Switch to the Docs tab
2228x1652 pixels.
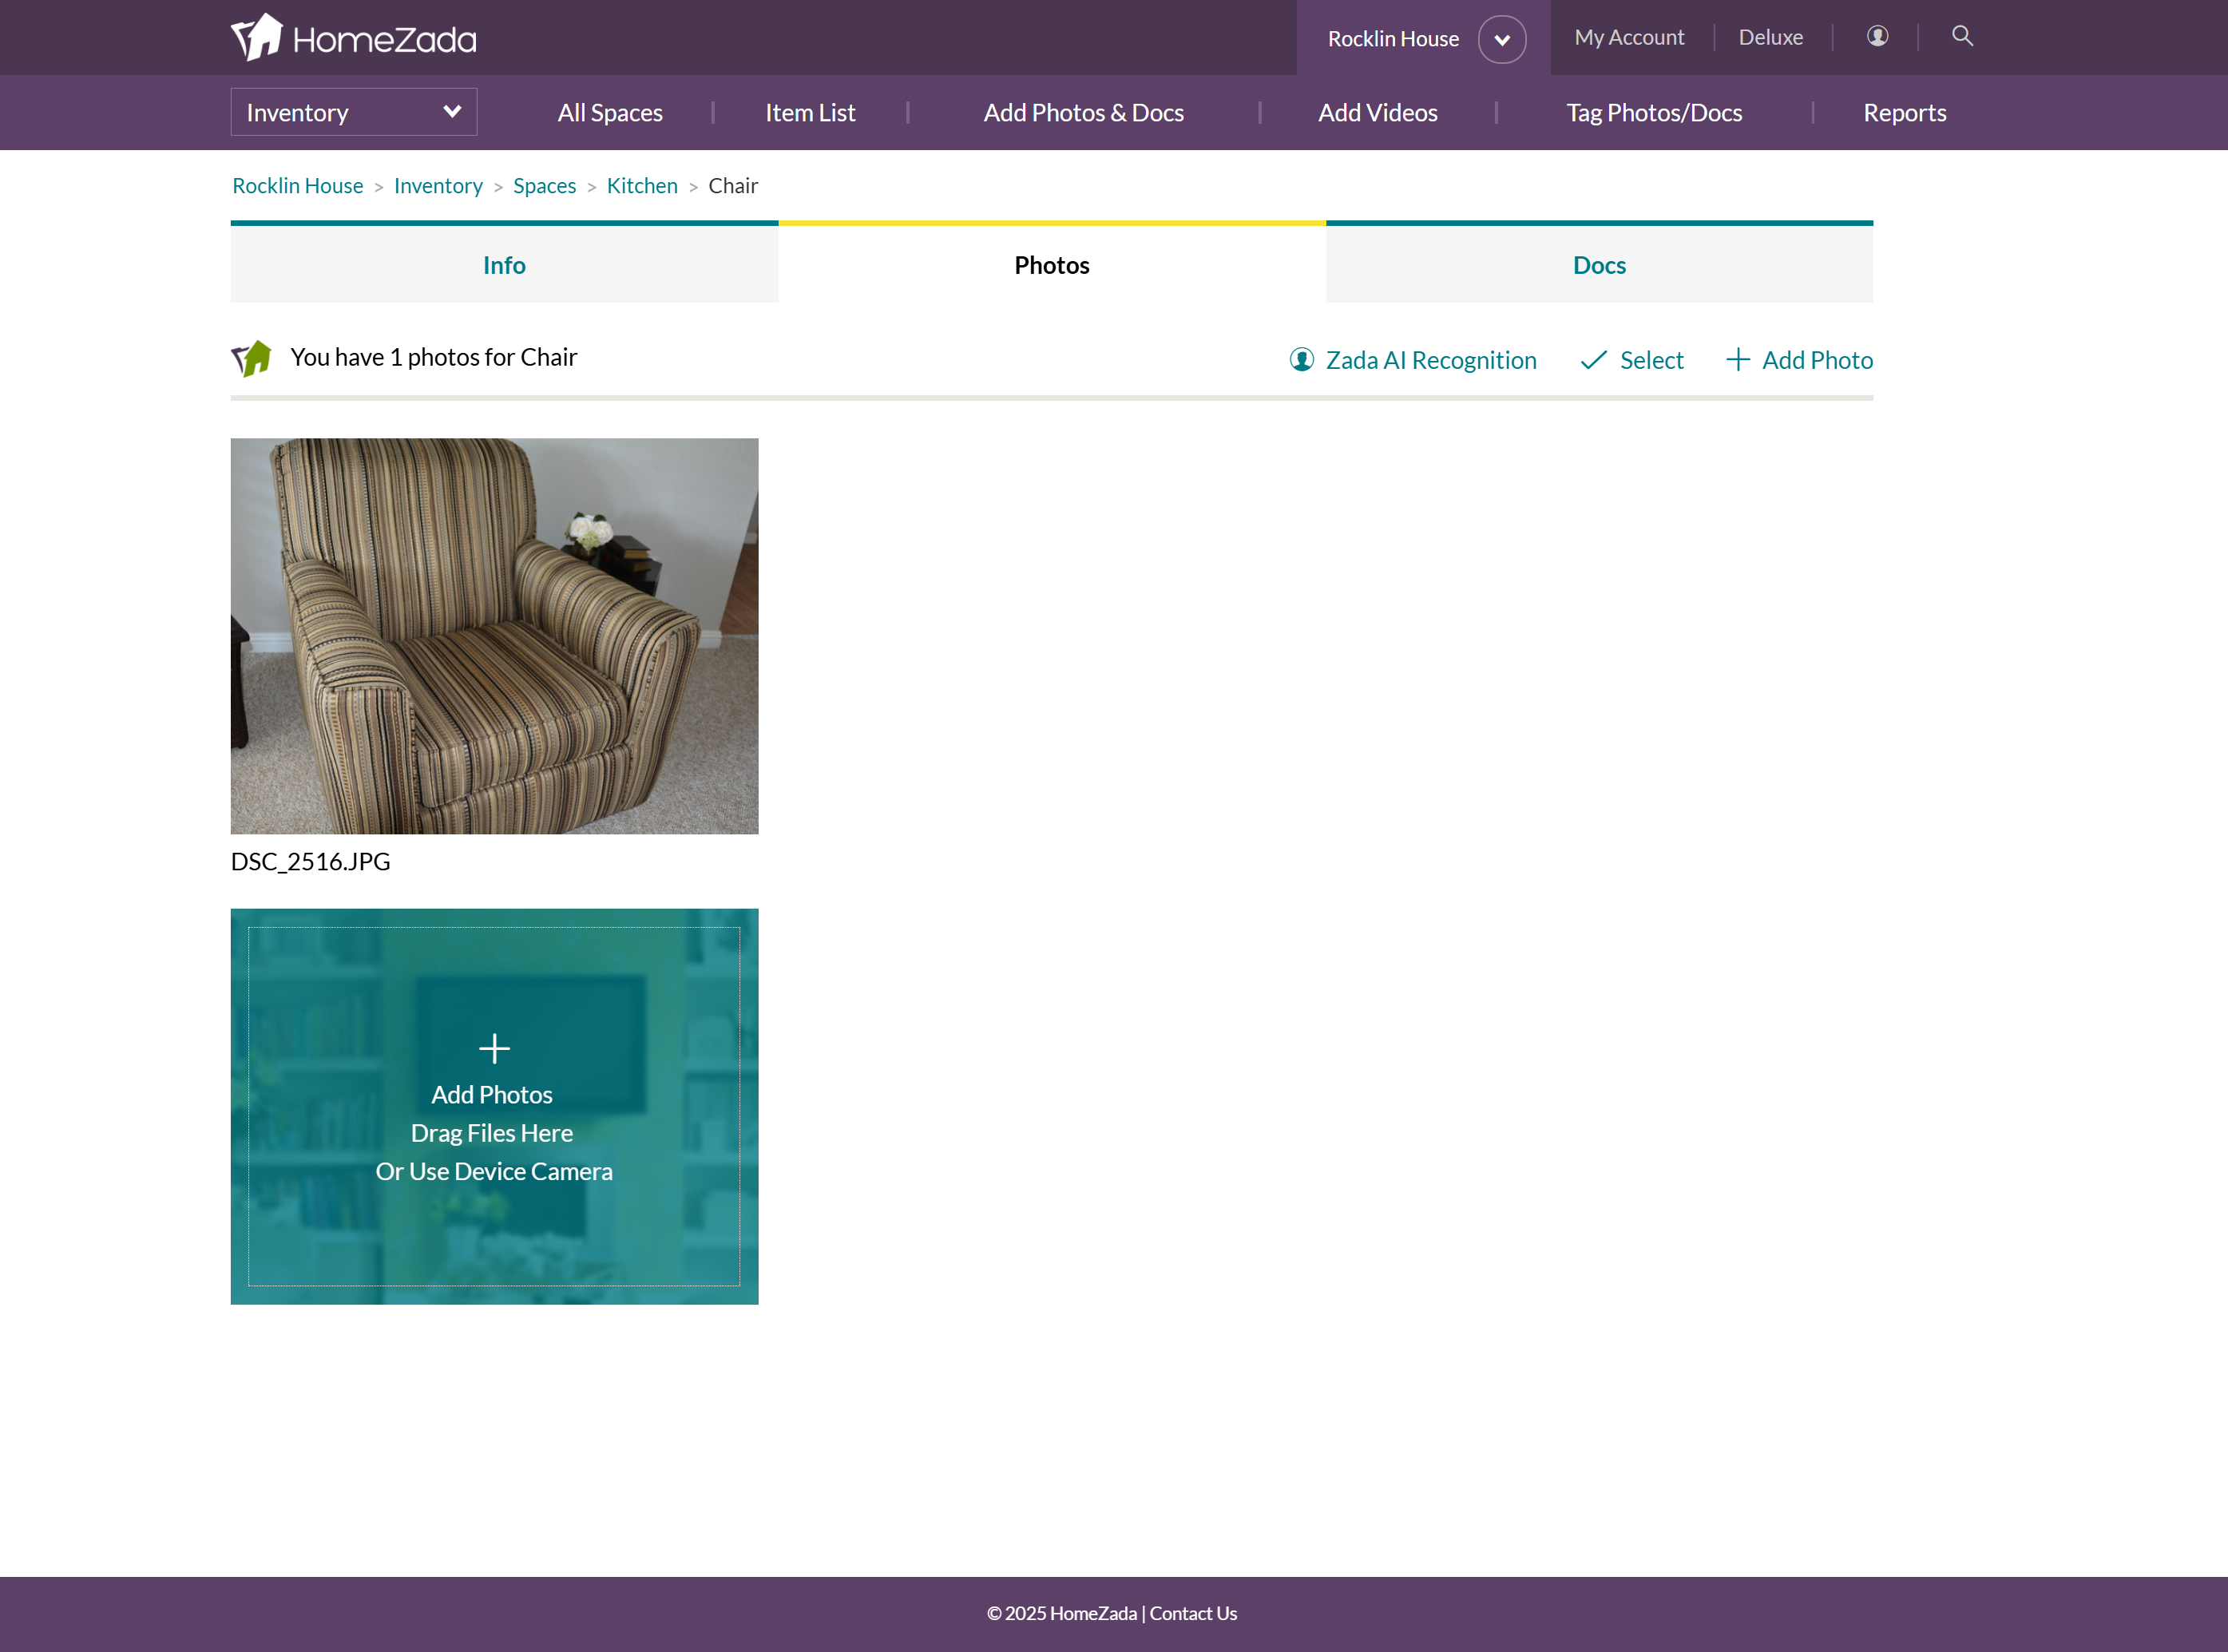(1598, 265)
